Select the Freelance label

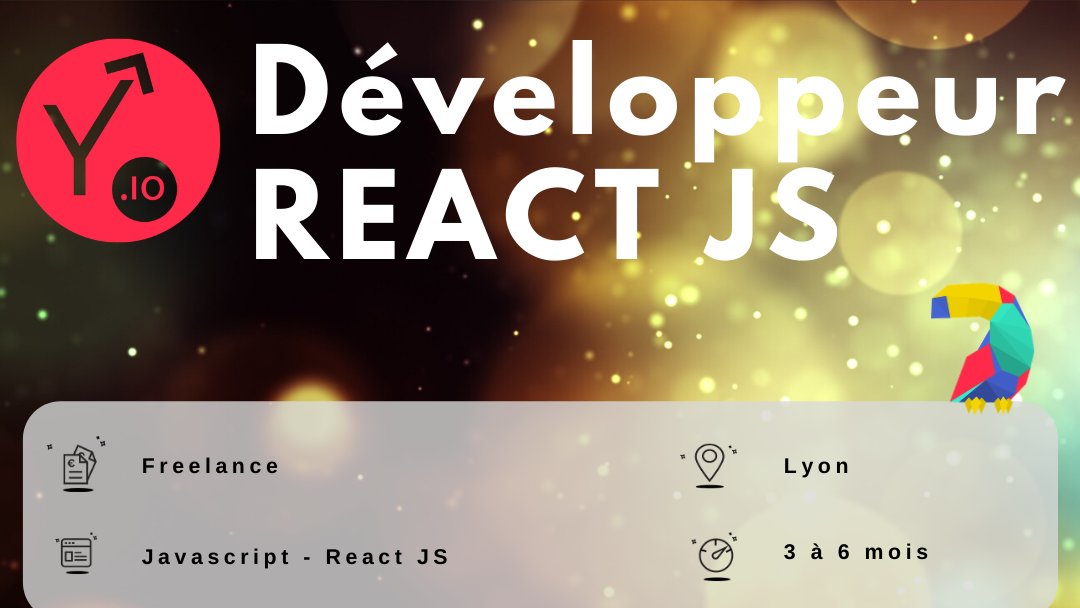pos(211,465)
